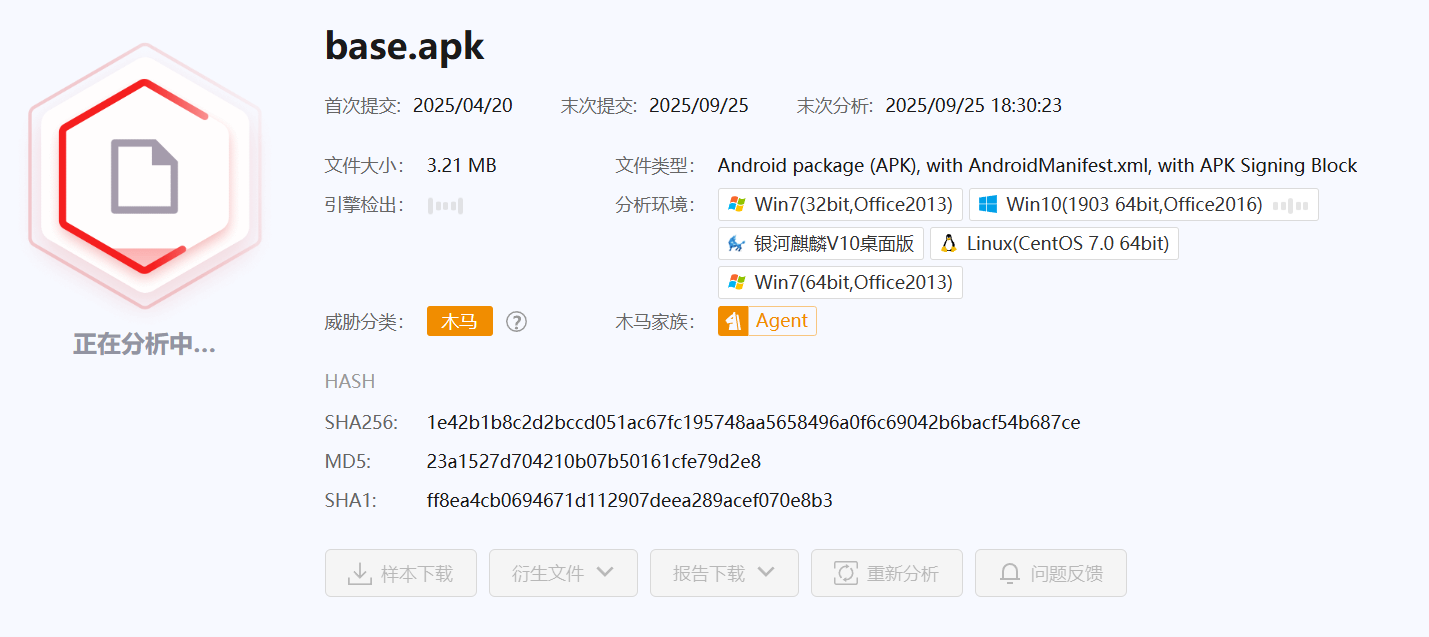This screenshot has height=637, width=1429.
Task: Click the MD5 hash value
Action: click(x=593, y=461)
